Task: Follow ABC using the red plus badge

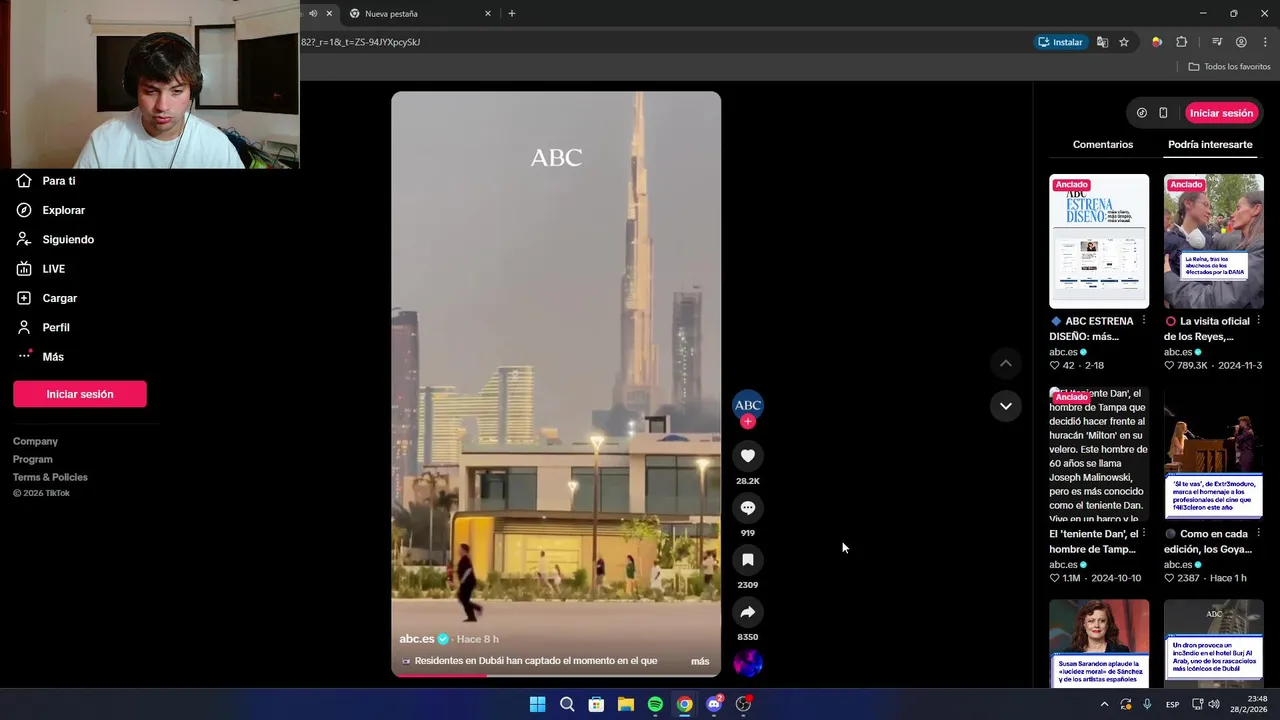Action: point(748,422)
